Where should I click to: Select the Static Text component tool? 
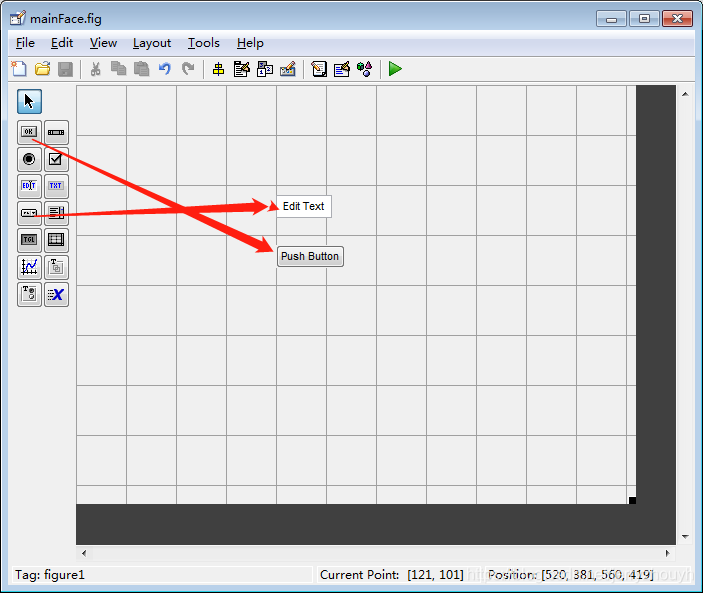pyautogui.click(x=56, y=186)
